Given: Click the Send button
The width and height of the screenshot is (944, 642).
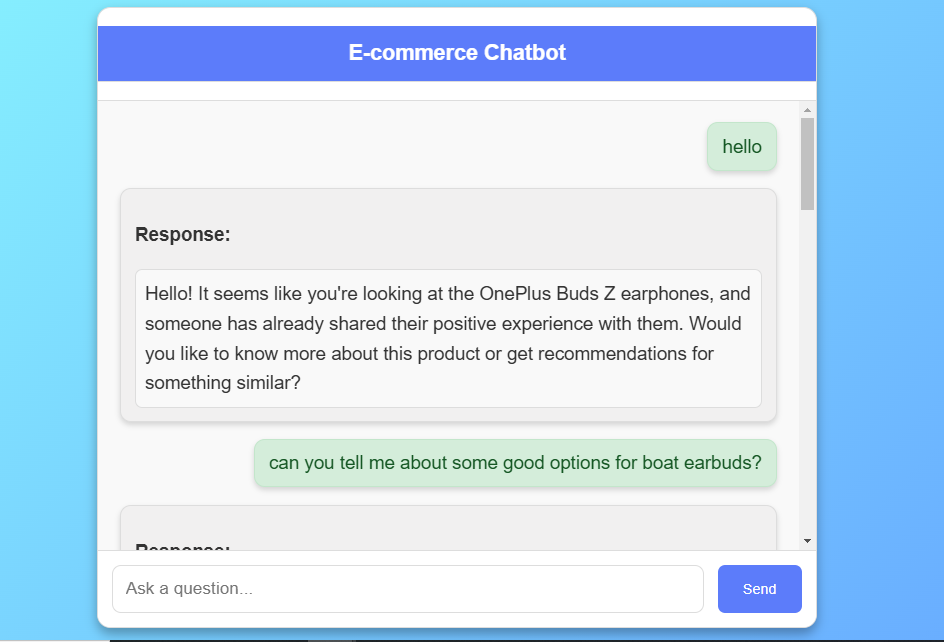Looking at the screenshot, I should click(759, 589).
